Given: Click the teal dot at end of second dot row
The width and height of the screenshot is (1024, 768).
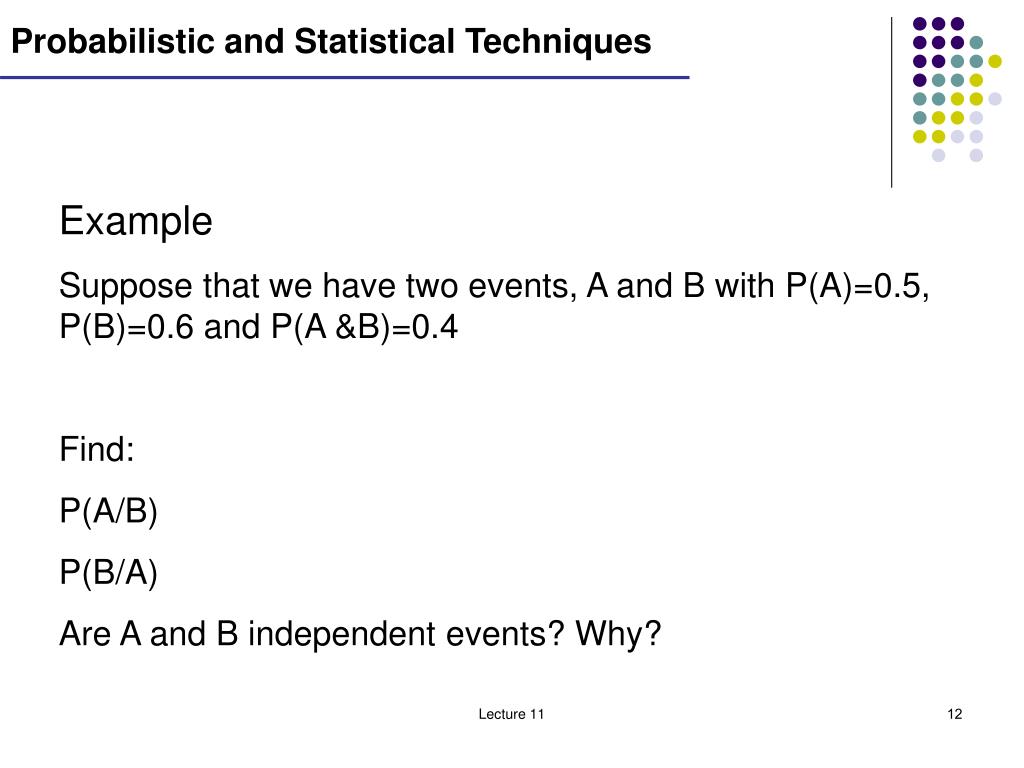Looking at the screenshot, I should [976, 43].
